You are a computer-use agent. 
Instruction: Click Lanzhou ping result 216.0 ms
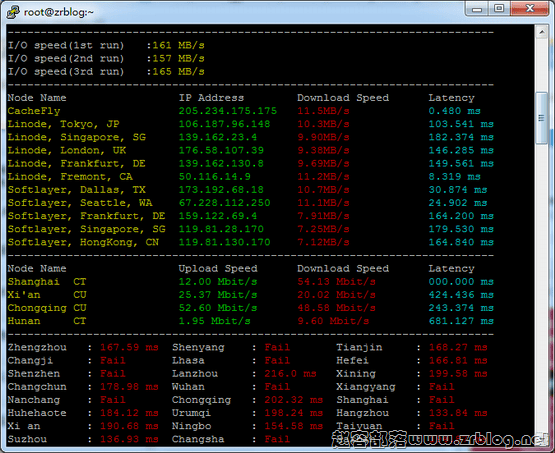(290, 373)
